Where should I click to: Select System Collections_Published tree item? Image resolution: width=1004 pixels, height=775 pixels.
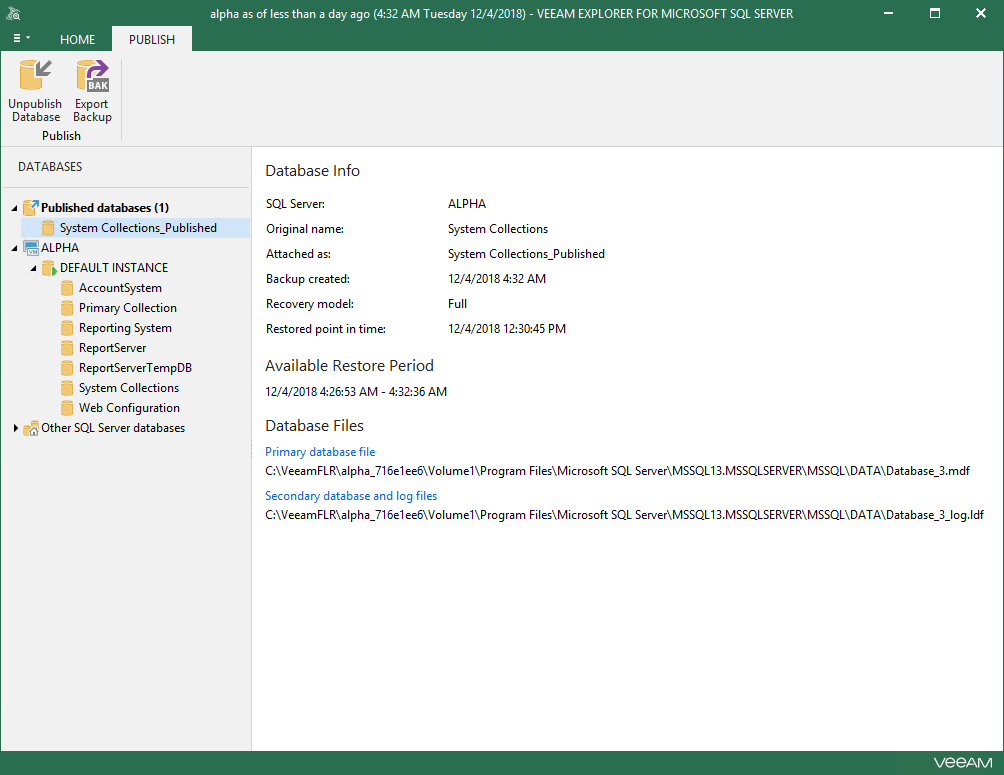point(138,228)
